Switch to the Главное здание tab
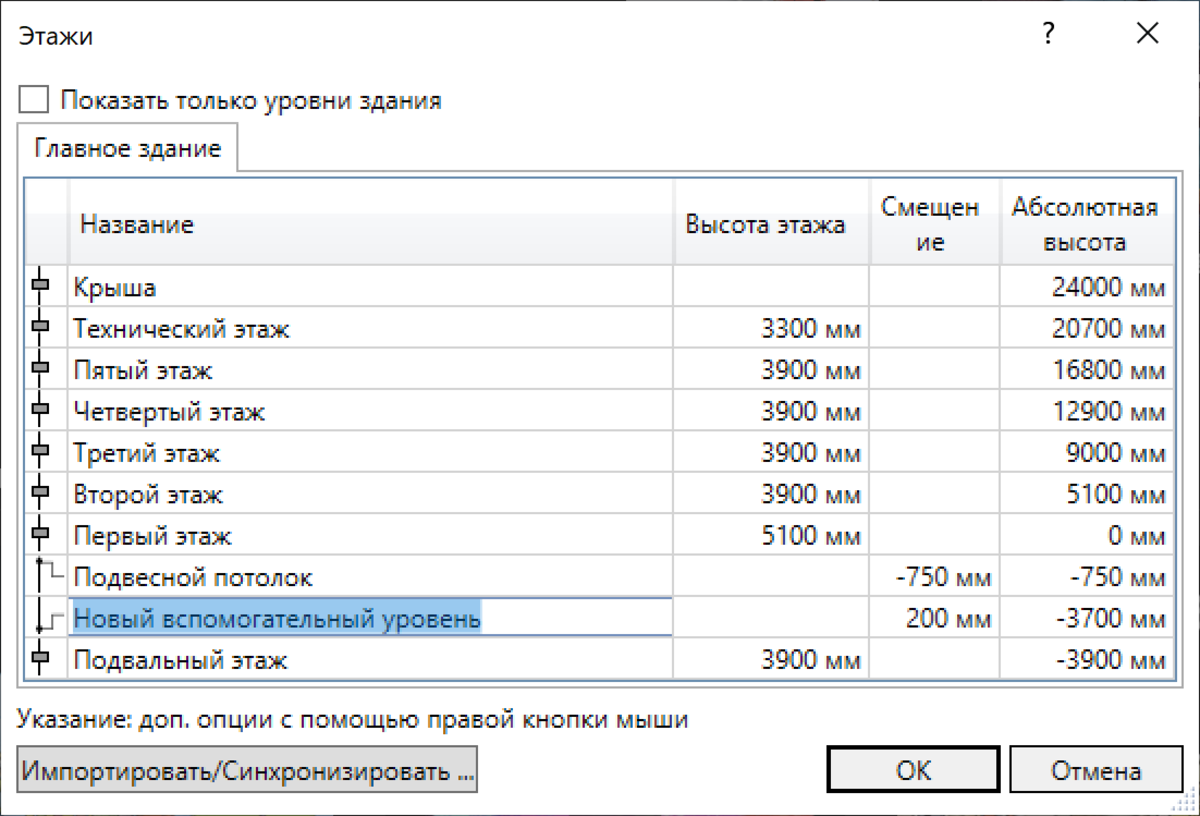 [127, 150]
